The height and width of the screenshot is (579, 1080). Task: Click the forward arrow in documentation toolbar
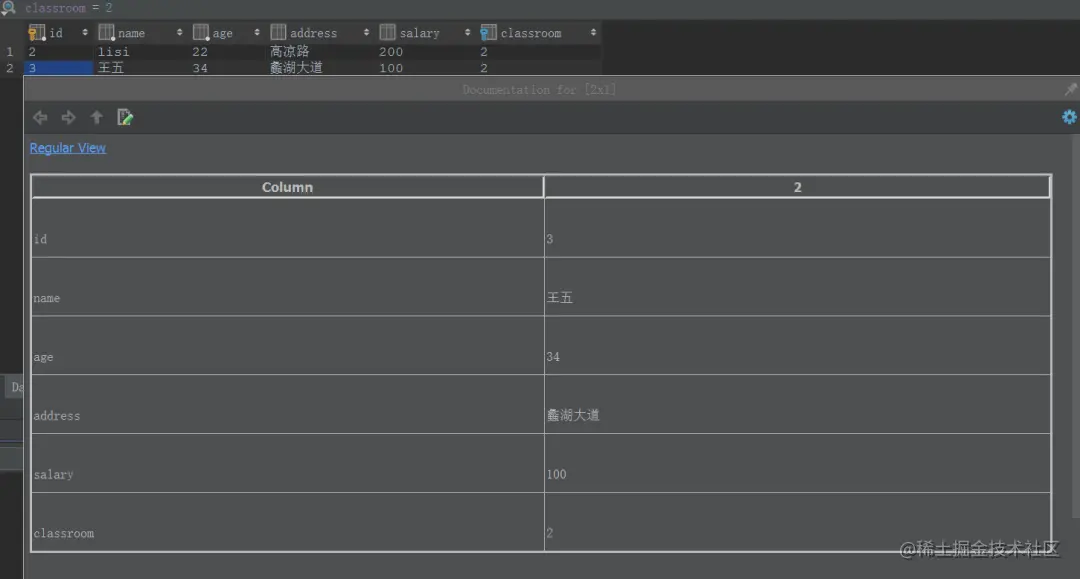point(68,118)
